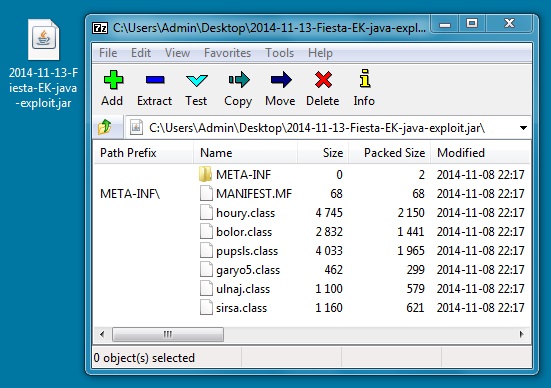This screenshot has width=551, height=388.
Task: Expand the address path dropdown arrow
Action: coord(523,128)
